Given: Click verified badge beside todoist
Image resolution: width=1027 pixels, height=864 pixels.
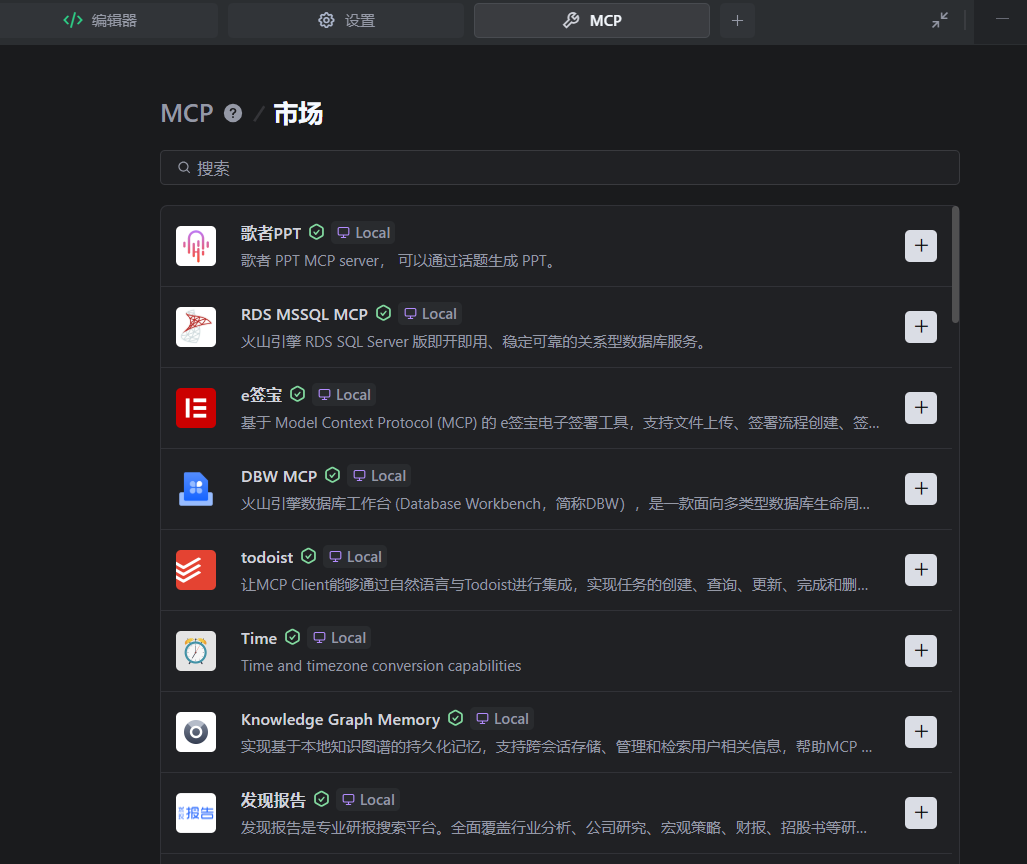Looking at the screenshot, I should (x=308, y=556).
